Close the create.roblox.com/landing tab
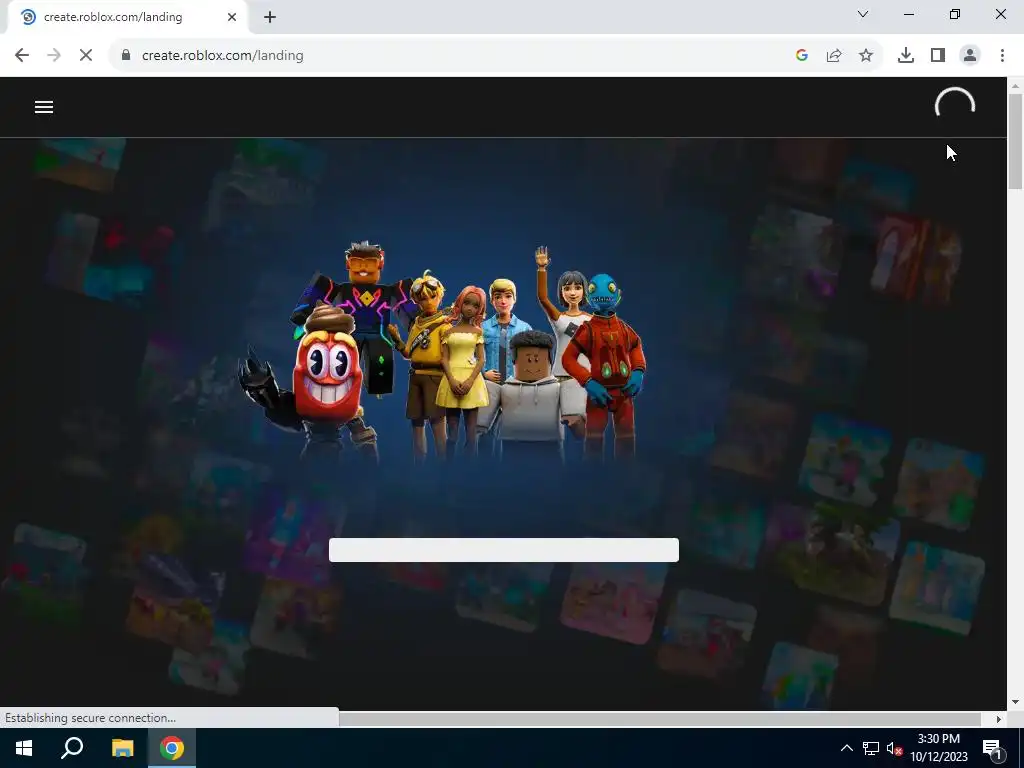 (232, 17)
